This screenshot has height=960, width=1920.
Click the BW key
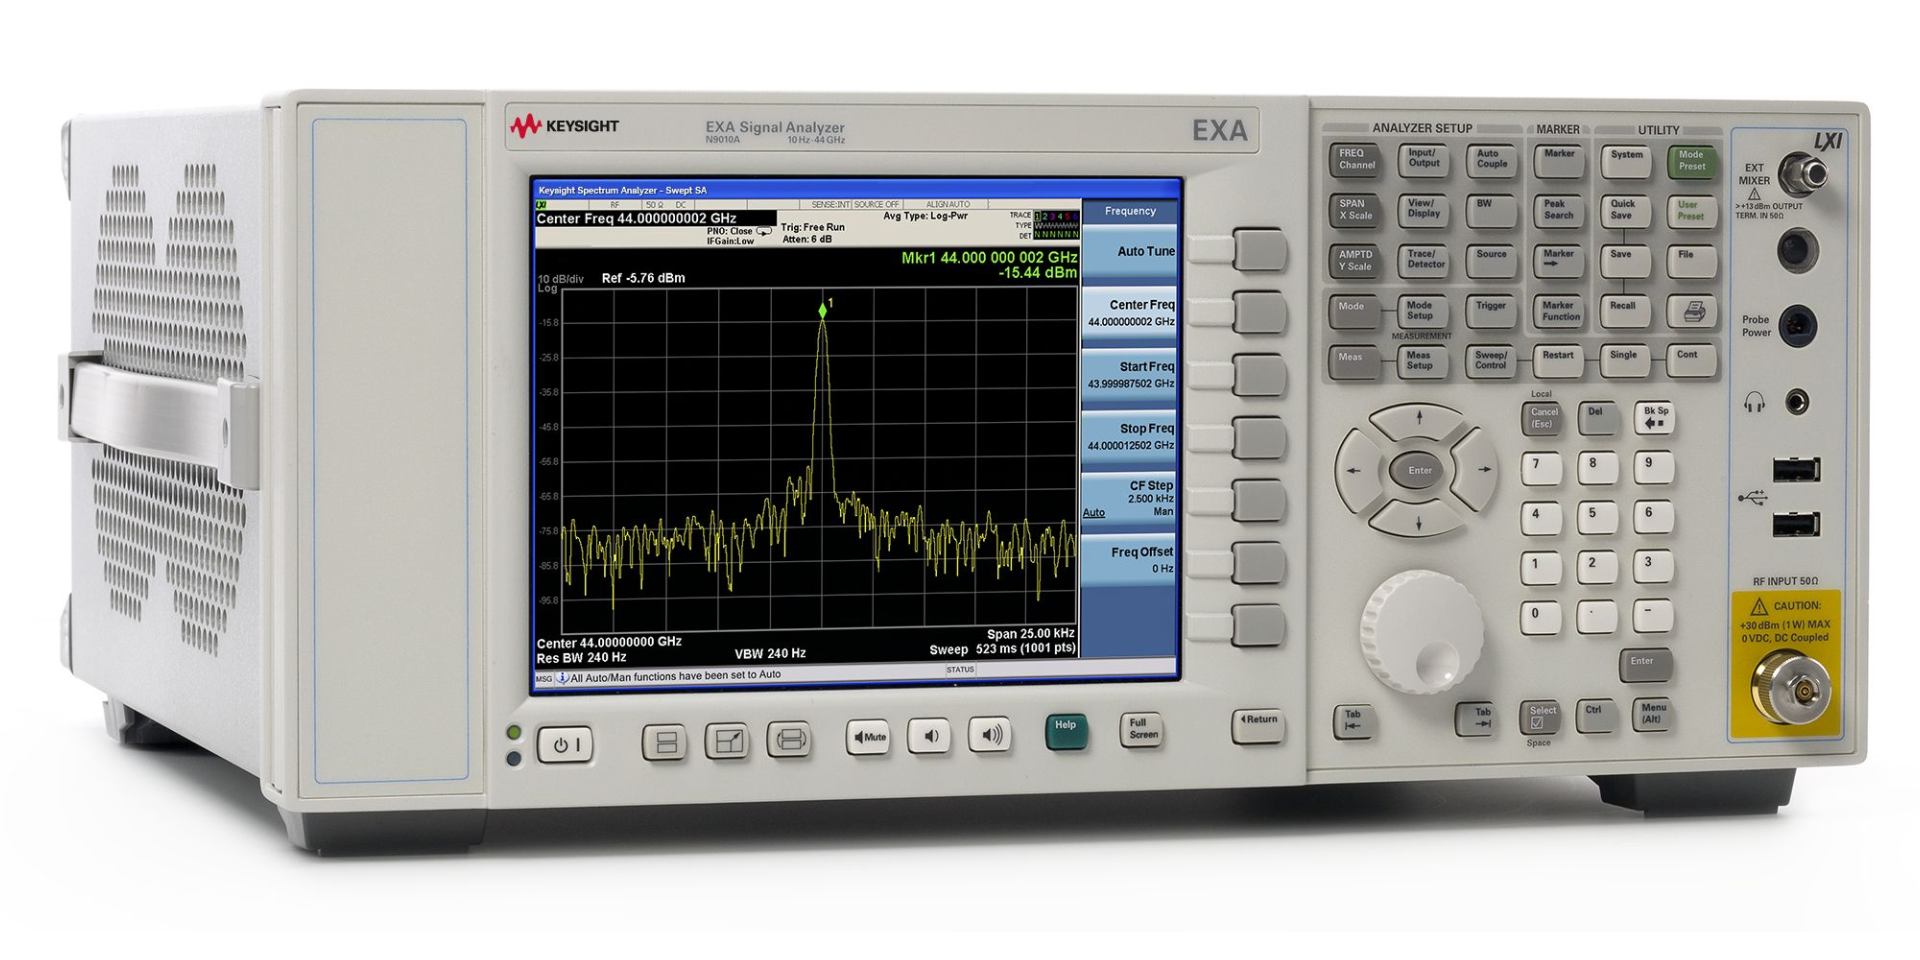[x=1490, y=210]
